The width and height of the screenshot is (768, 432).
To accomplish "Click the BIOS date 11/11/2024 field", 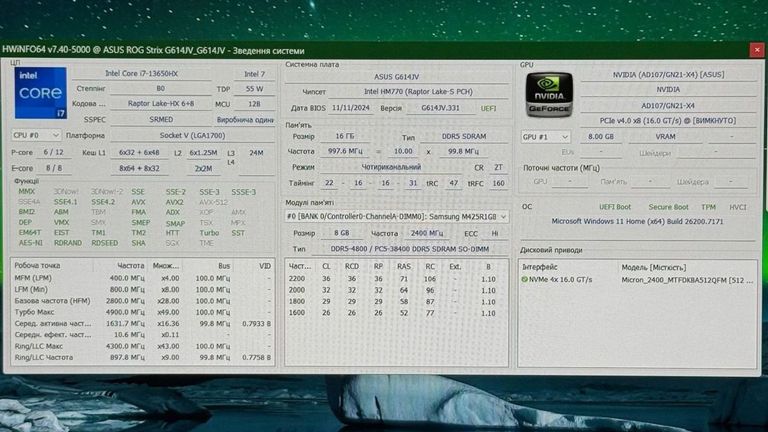I will [x=351, y=108].
